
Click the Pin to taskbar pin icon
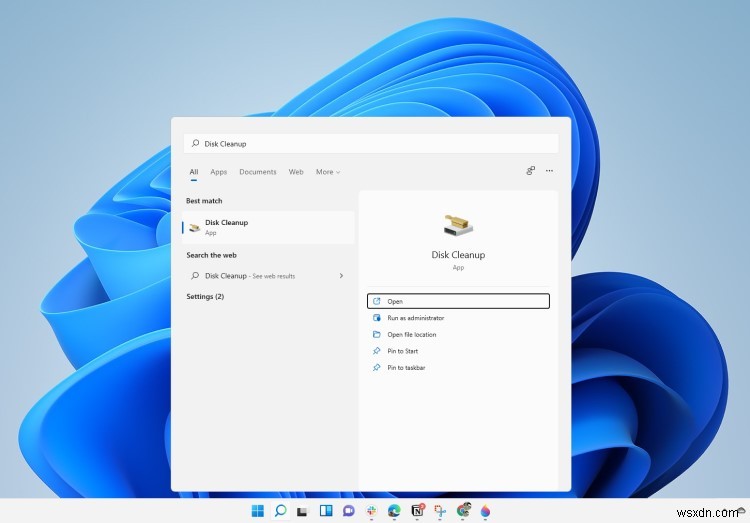pyautogui.click(x=377, y=367)
